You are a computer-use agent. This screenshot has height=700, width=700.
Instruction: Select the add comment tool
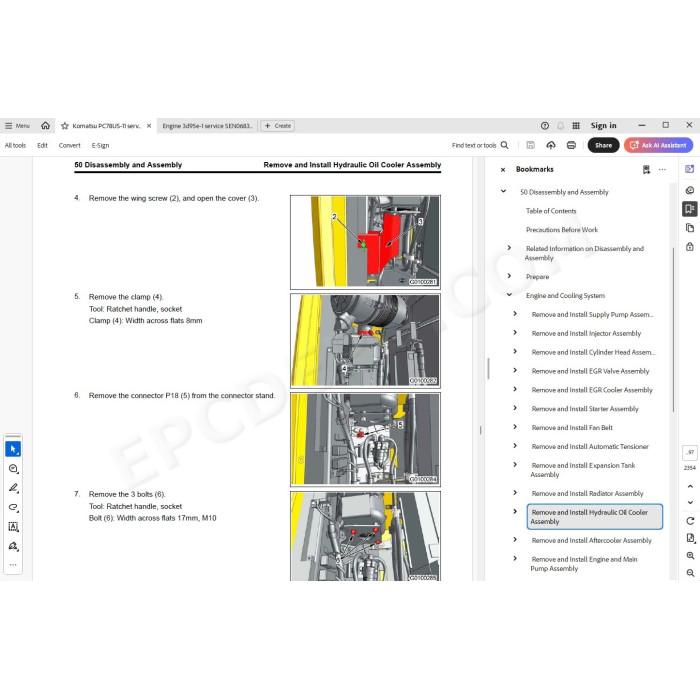(x=13, y=469)
